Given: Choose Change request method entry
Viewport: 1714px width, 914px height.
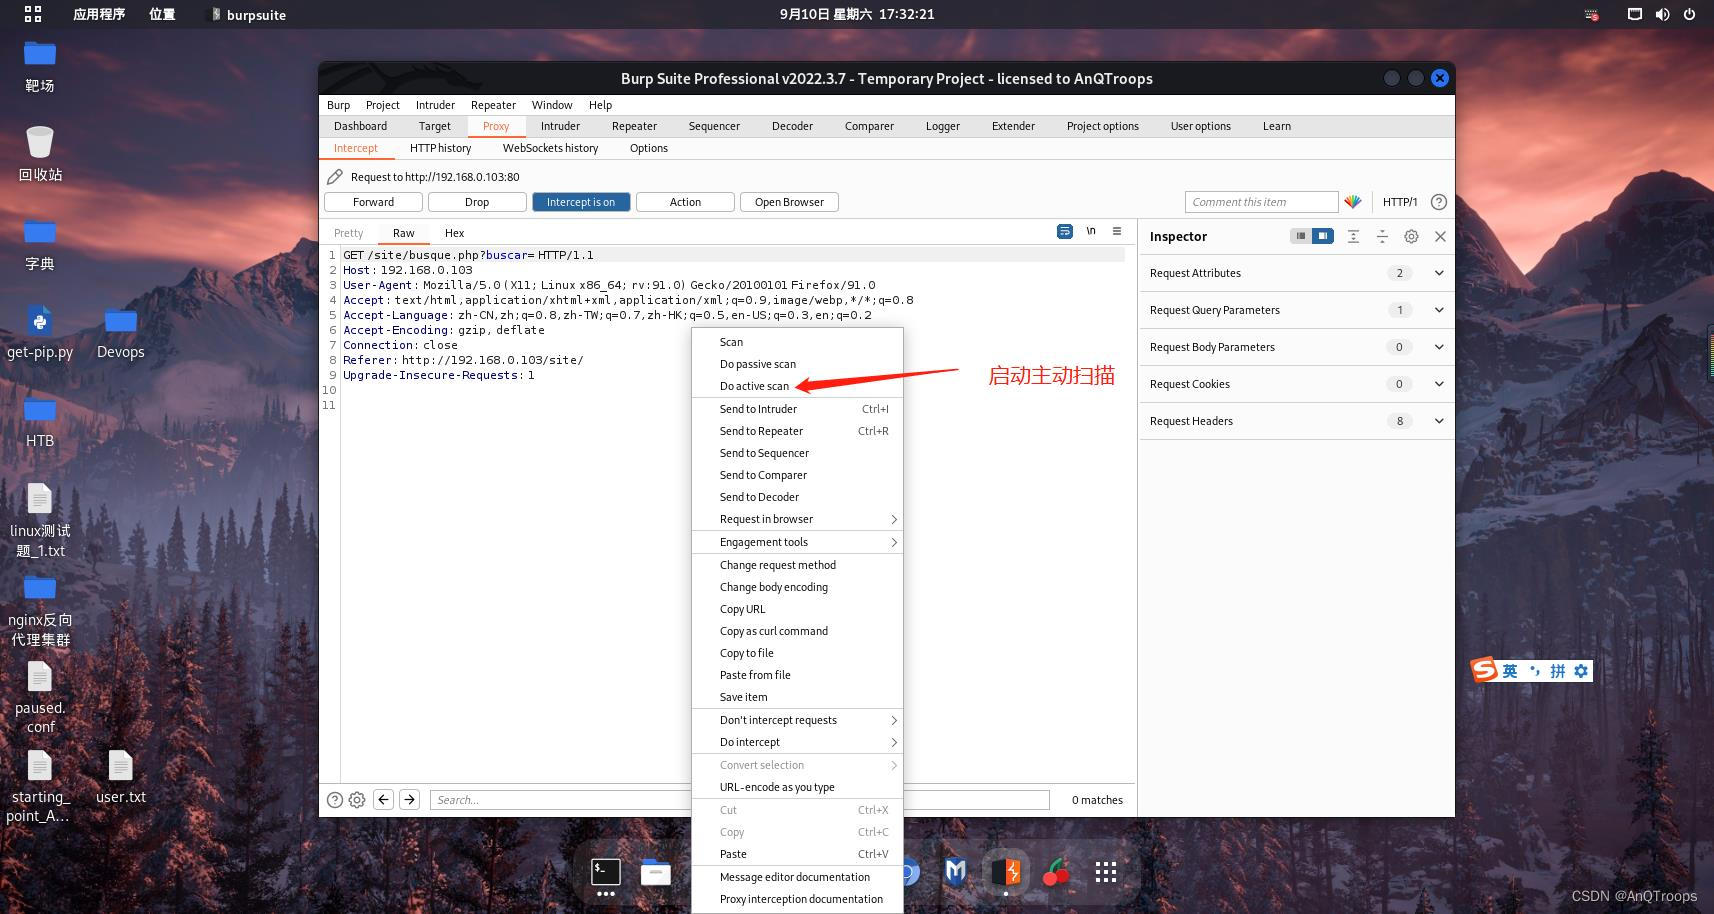Looking at the screenshot, I should point(797,565).
